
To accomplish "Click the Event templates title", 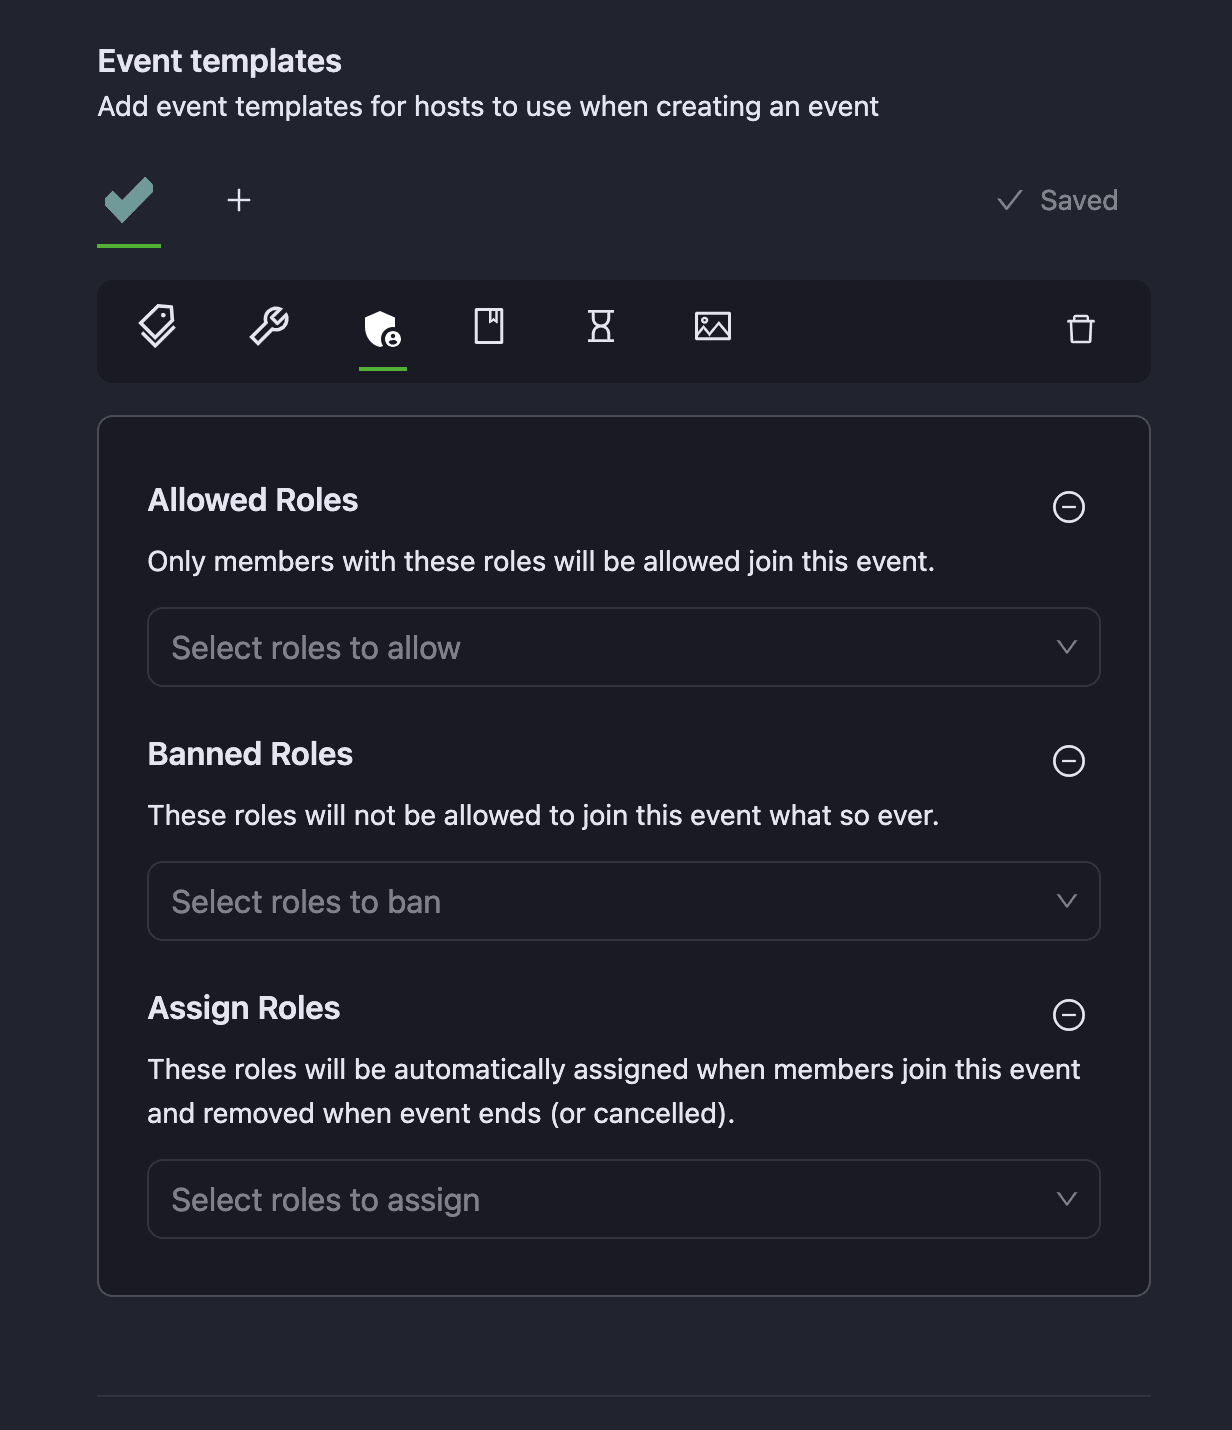I will 220,61.
